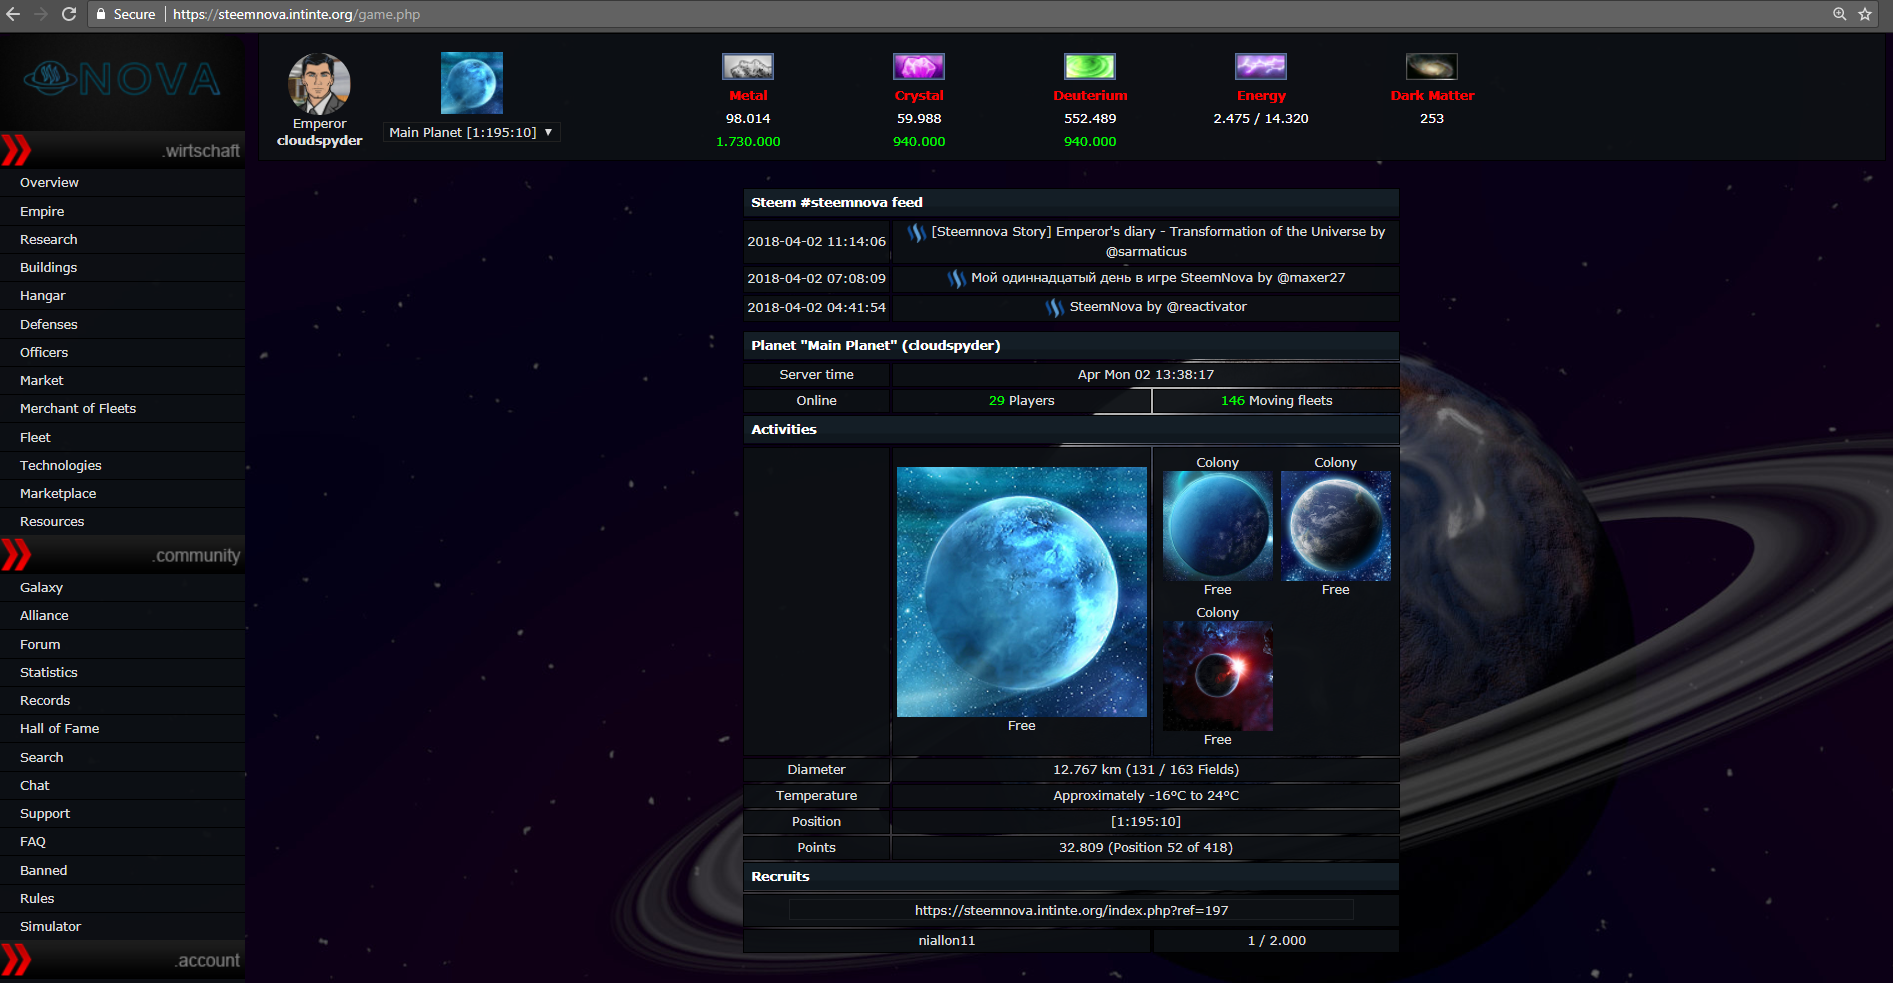Open Defenses page
This screenshot has height=983, width=1893.
point(48,324)
